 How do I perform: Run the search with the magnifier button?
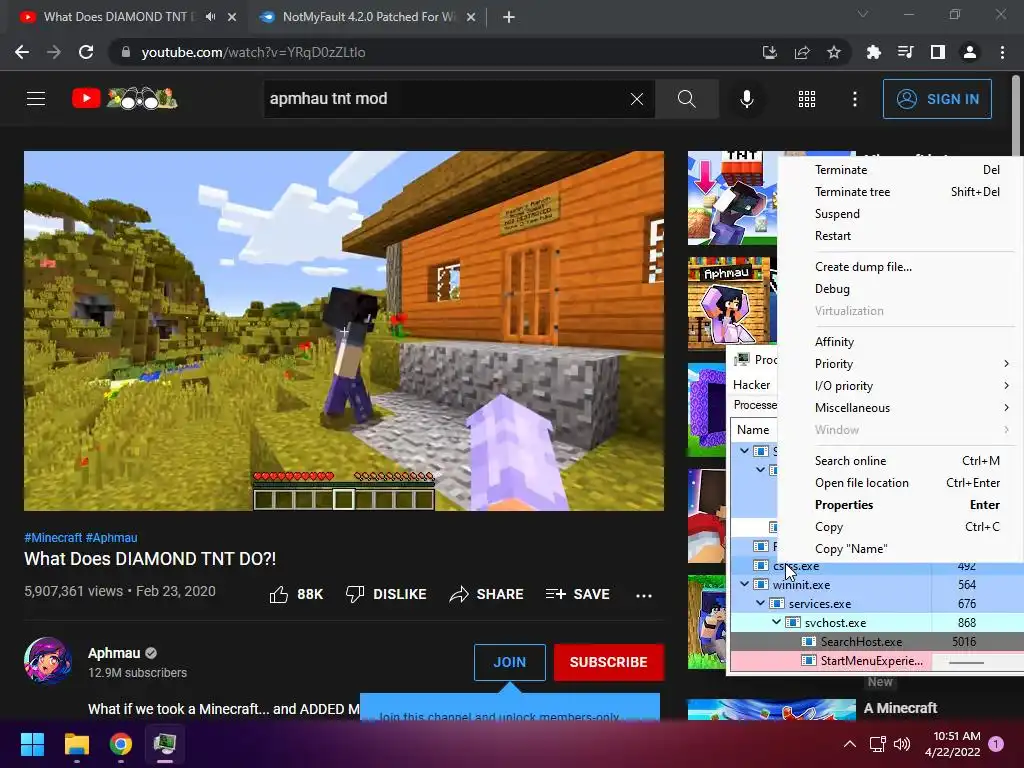click(x=686, y=99)
